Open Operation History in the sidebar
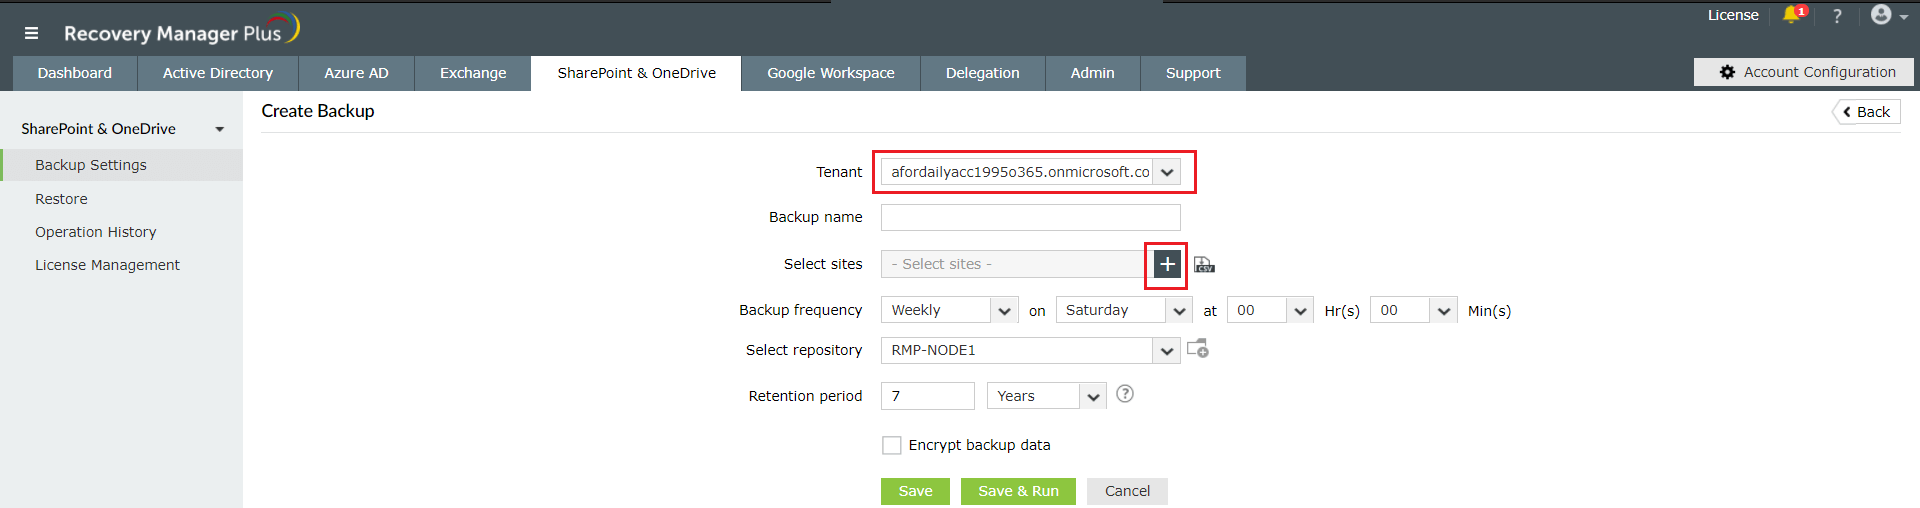Image resolution: width=1920 pixels, height=508 pixels. coord(96,232)
